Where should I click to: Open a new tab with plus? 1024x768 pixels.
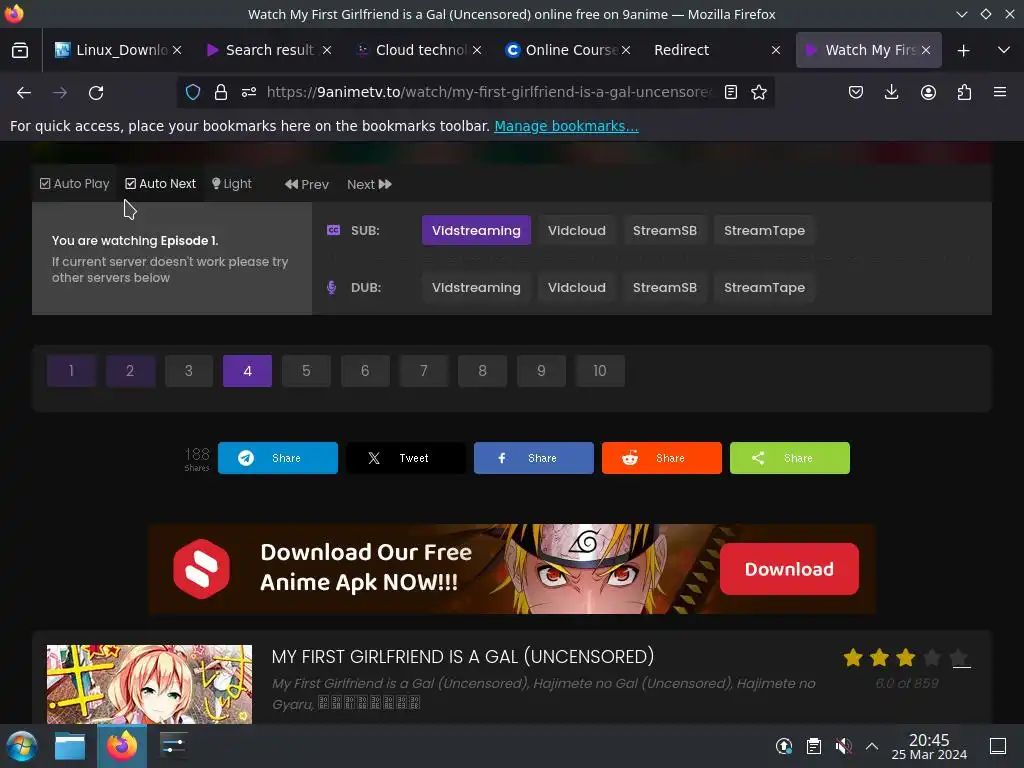click(963, 50)
